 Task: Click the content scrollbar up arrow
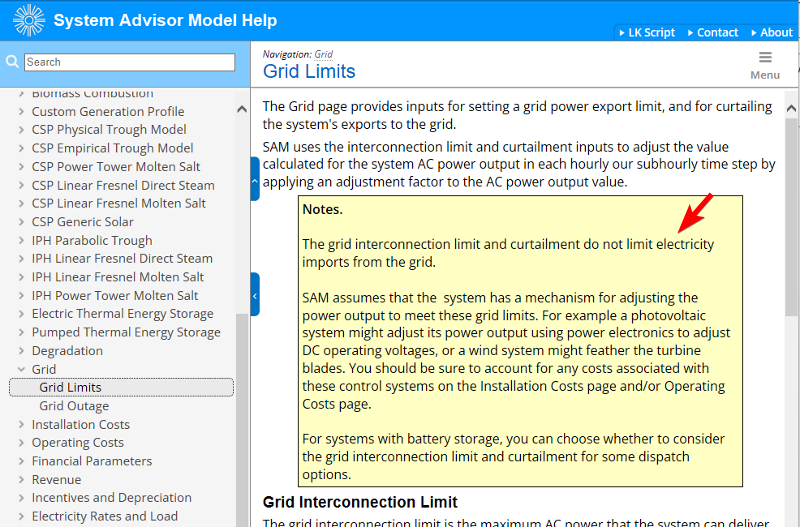coord(791,108)
